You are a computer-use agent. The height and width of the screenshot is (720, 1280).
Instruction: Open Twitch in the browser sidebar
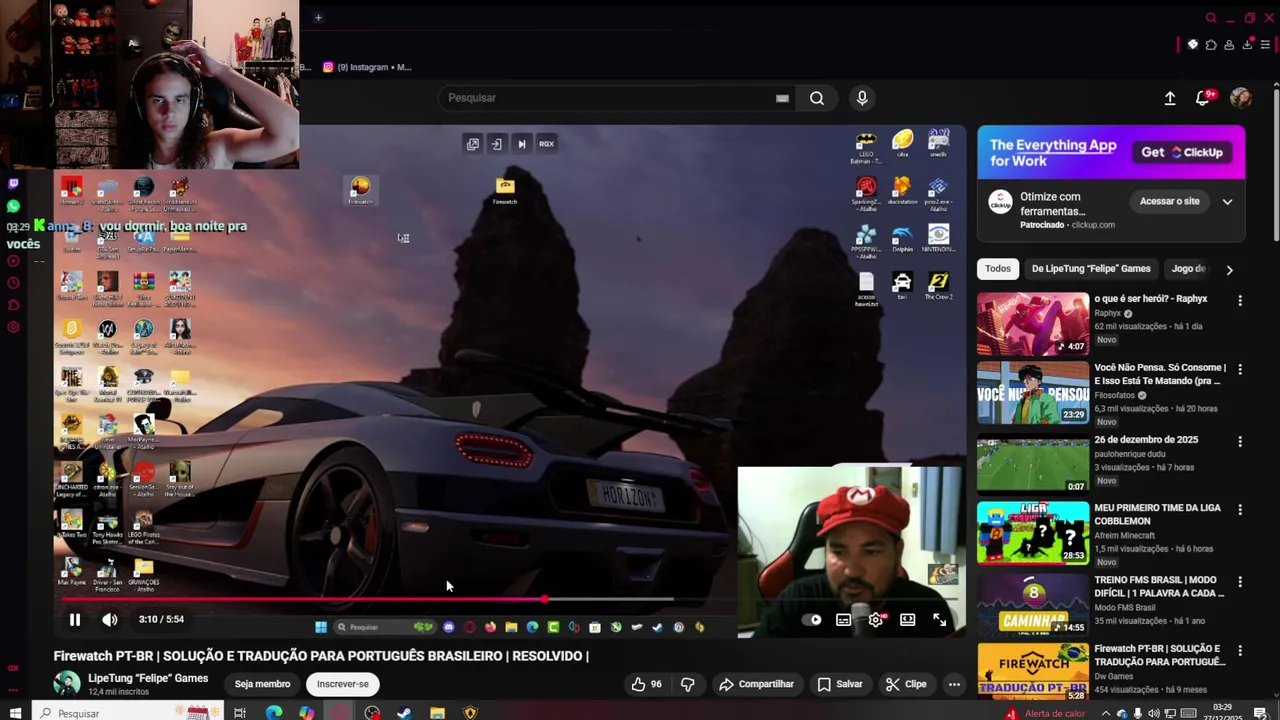(13, 184)
